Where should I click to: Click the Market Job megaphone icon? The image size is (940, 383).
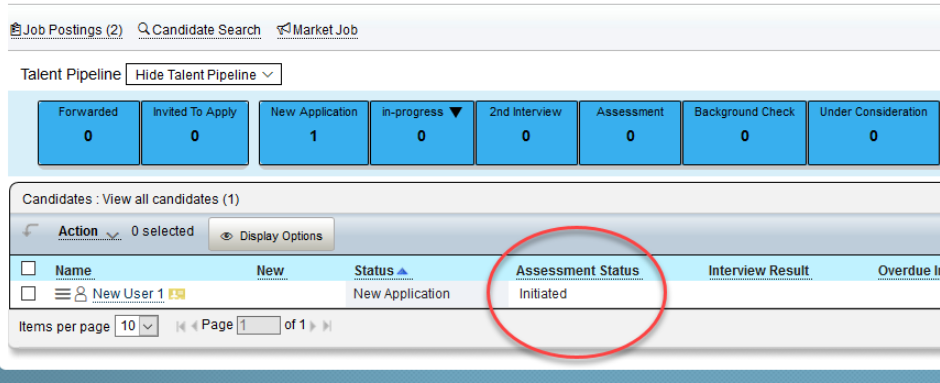point(284,29)
